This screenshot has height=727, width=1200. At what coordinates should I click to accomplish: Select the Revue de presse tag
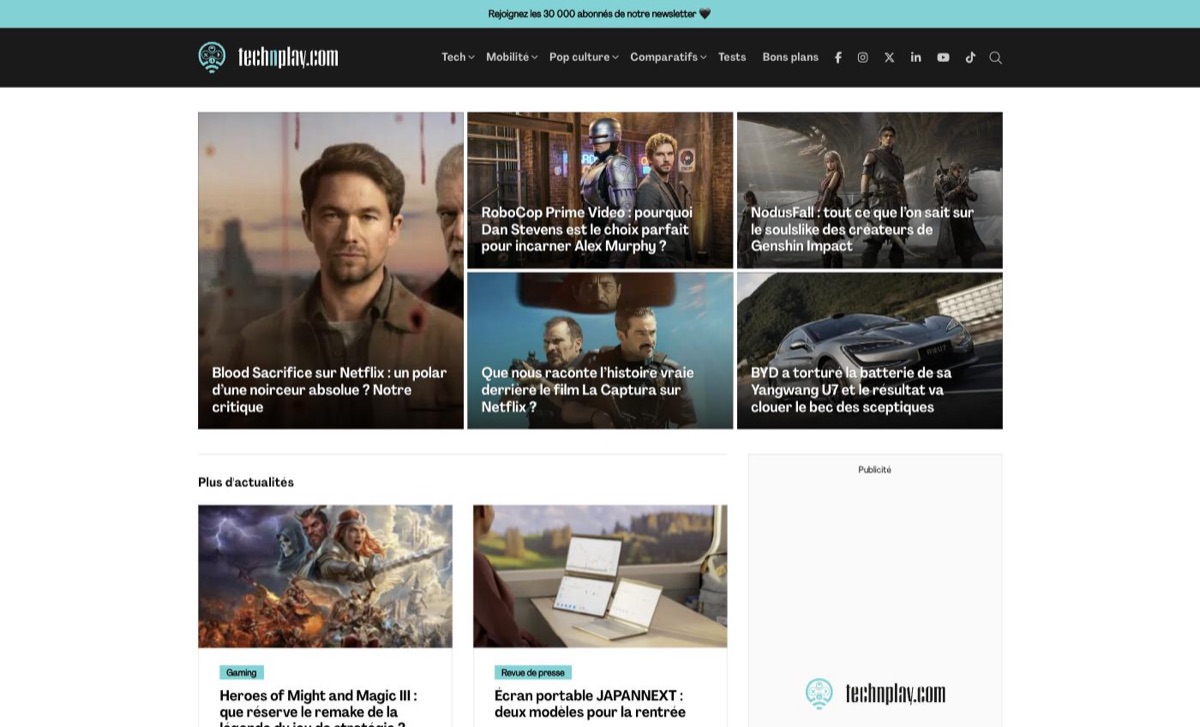533,673
